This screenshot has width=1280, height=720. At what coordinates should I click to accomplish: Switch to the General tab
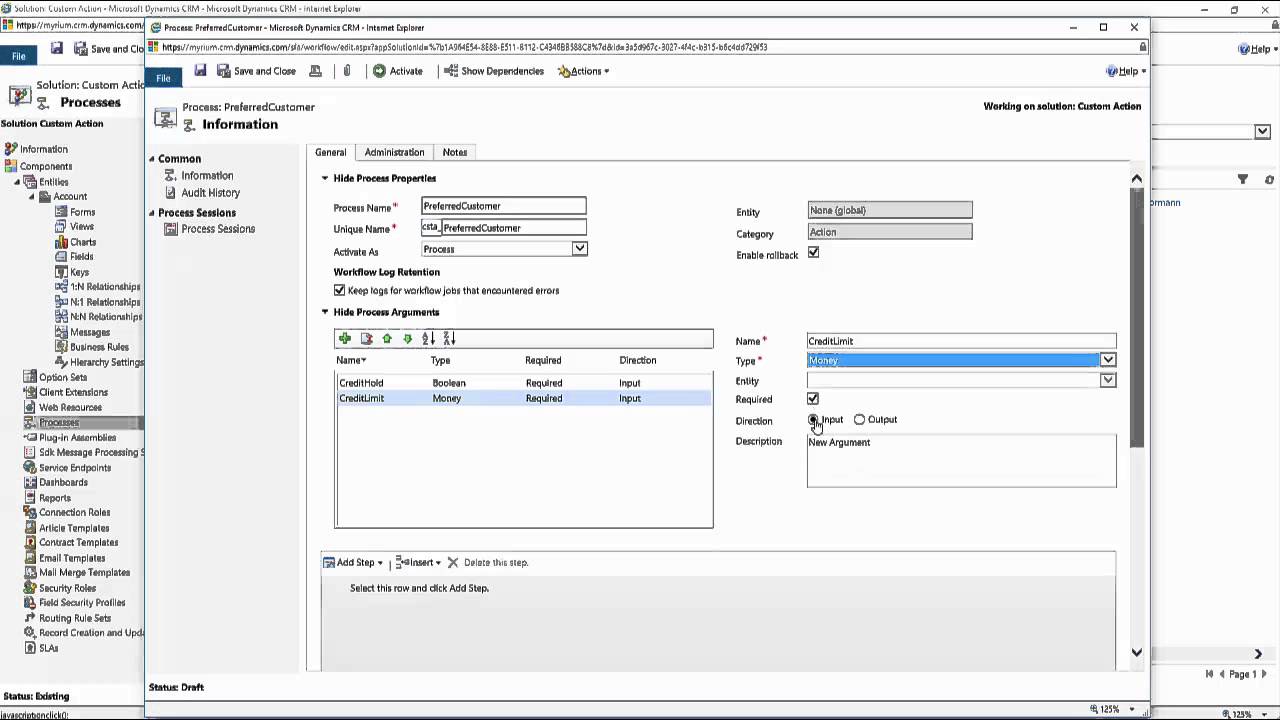[x=330, y=152]
